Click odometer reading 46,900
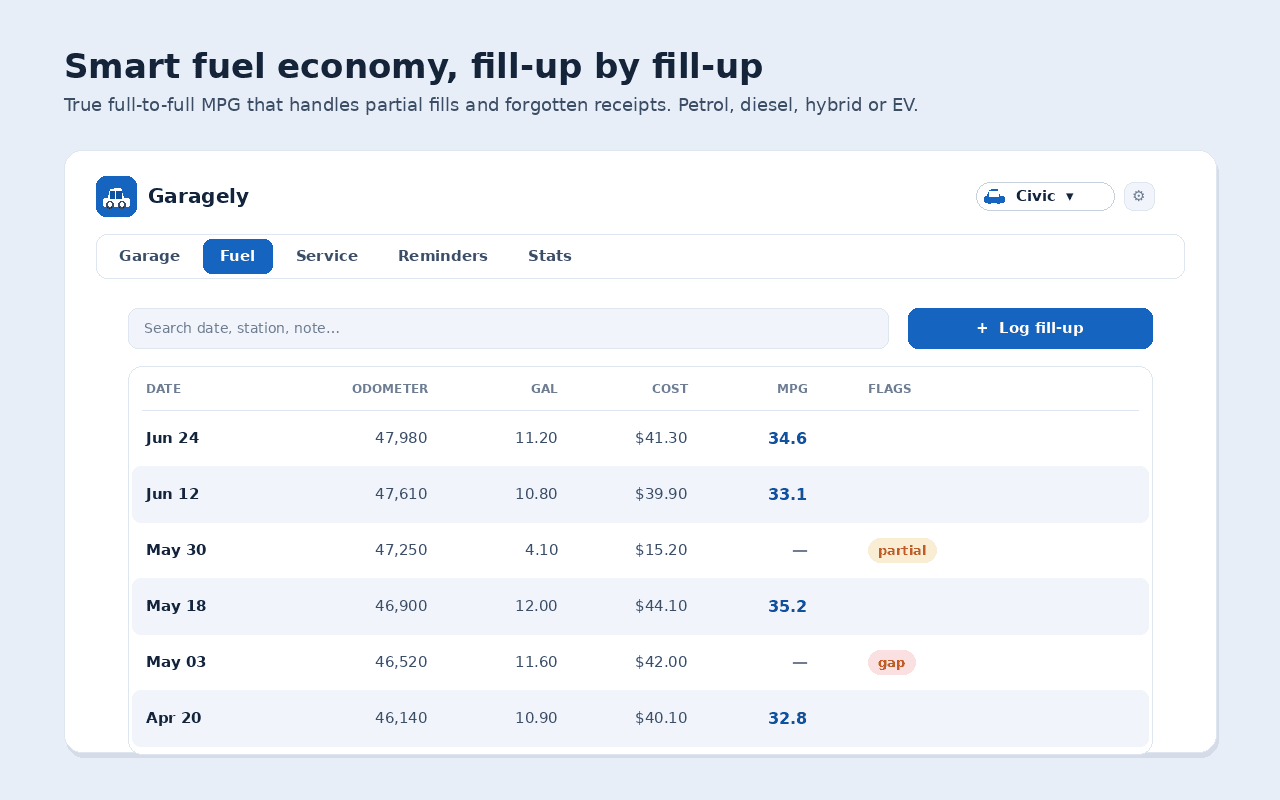 tap(401, 606)
